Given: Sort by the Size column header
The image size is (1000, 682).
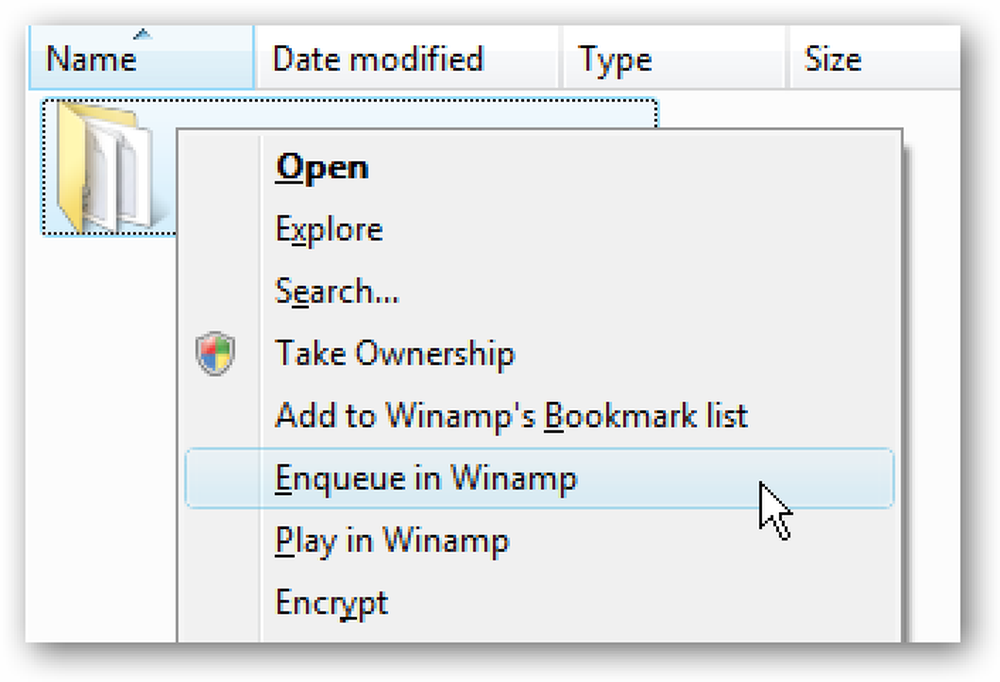Looking at the screenshot, I should pyautogui.click(x=874, y=58).
